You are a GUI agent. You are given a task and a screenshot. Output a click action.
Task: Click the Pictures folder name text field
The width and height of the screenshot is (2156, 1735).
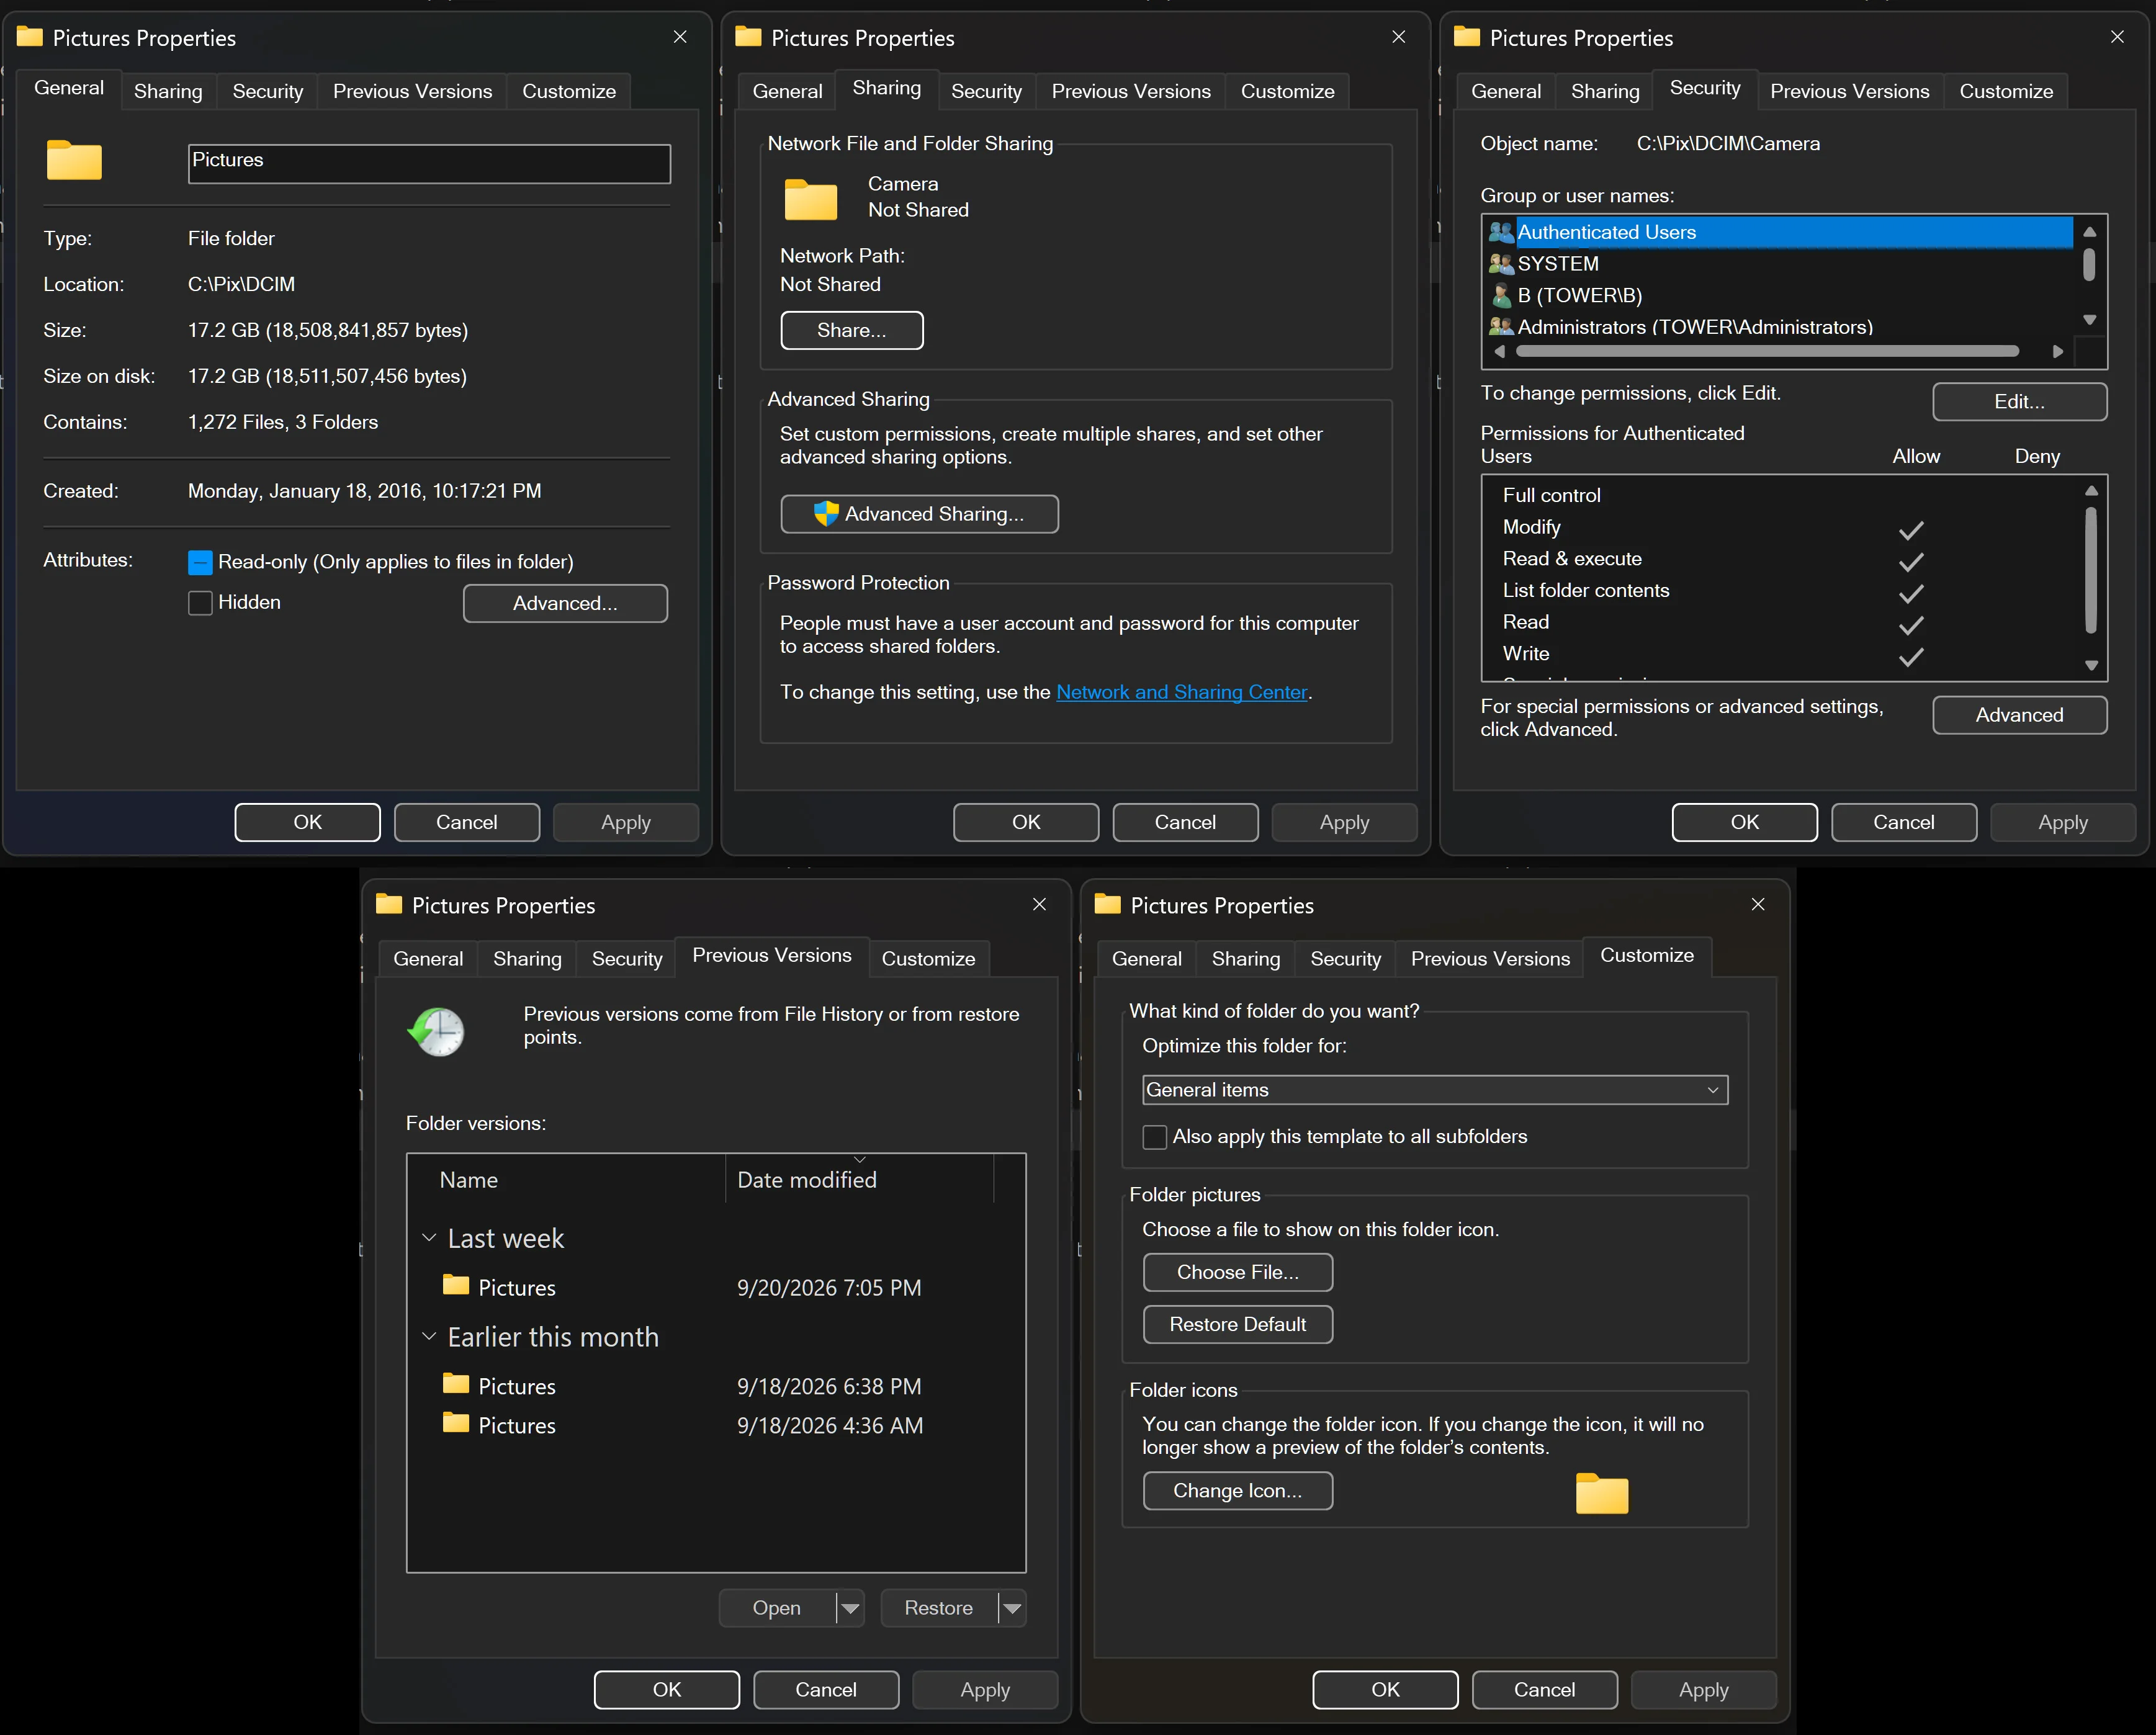[429, 164]
